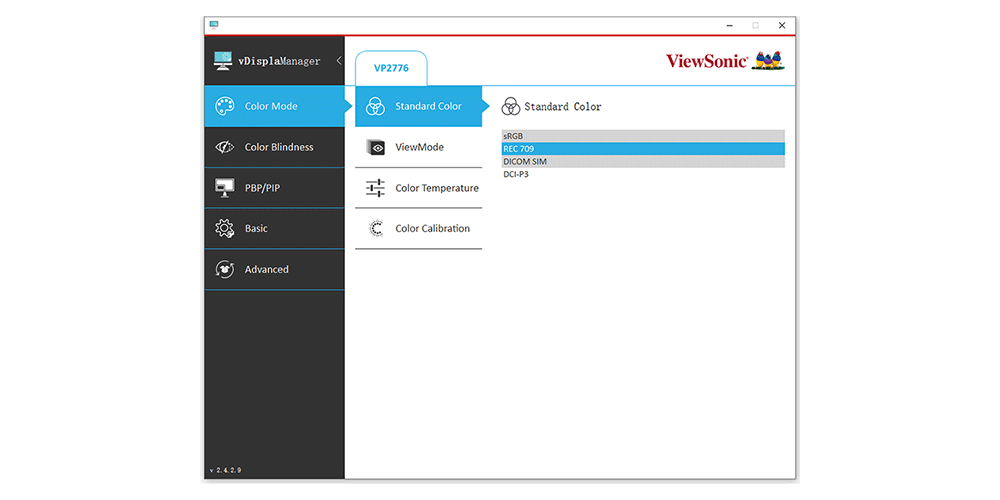Viewport: 1000px width, 500px height.
Task: Click the vDisplayManager monitor logo icon
Action: click(x=223, y=61)
